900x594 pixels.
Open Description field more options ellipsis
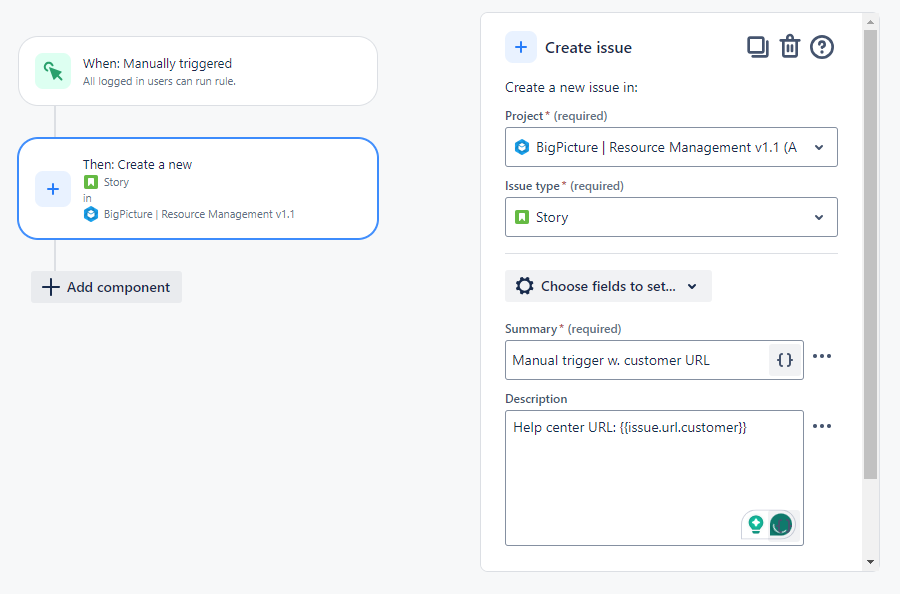click(822, 427)
